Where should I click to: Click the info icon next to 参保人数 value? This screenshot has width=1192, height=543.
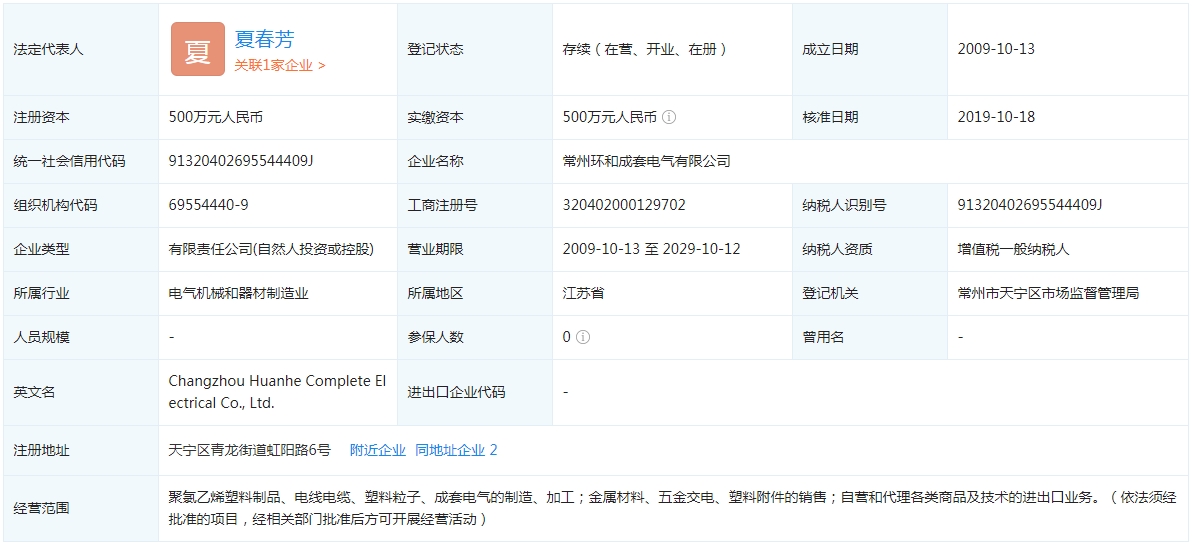pos(583,337)
